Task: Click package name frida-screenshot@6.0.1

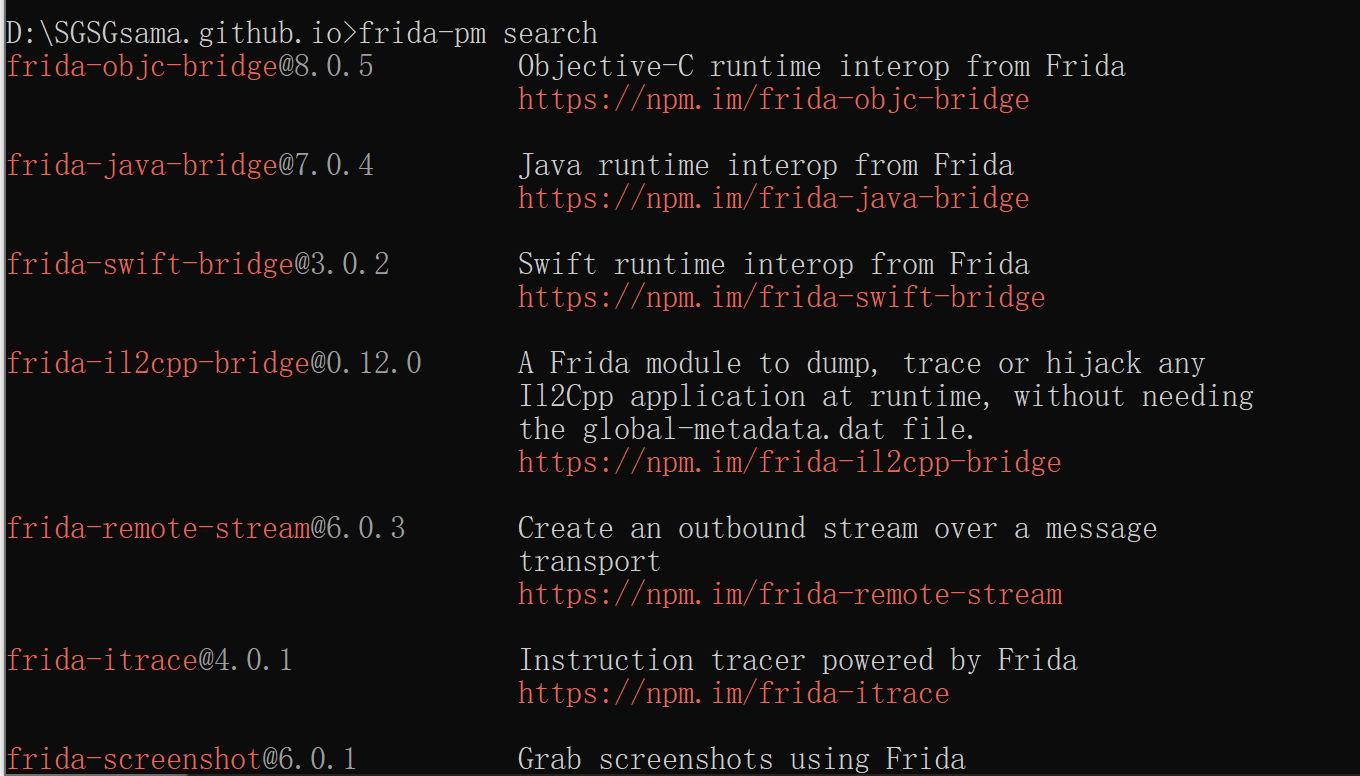Action: pos(181,760)
